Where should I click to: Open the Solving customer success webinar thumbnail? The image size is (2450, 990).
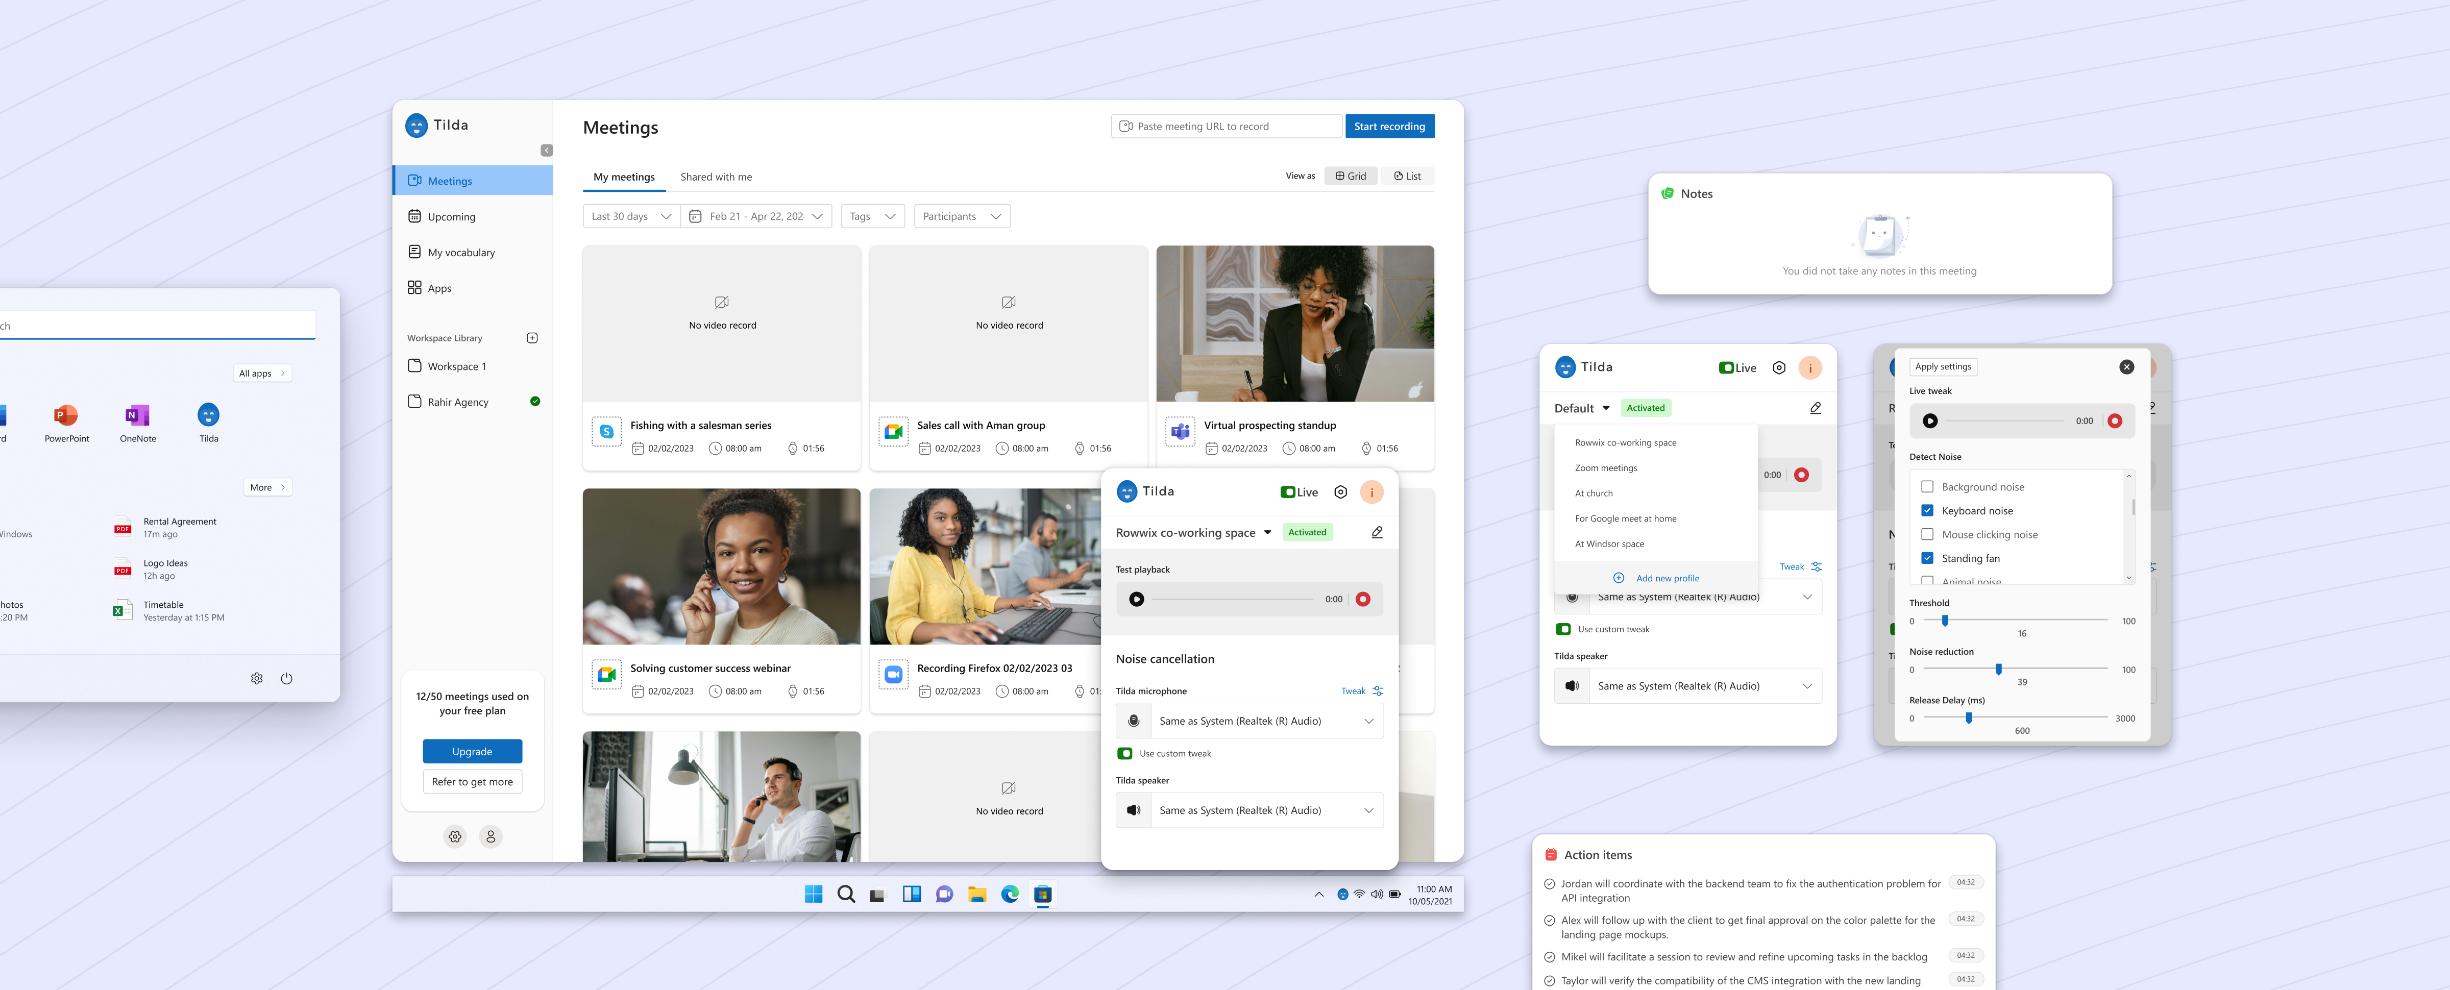(721, 566)
